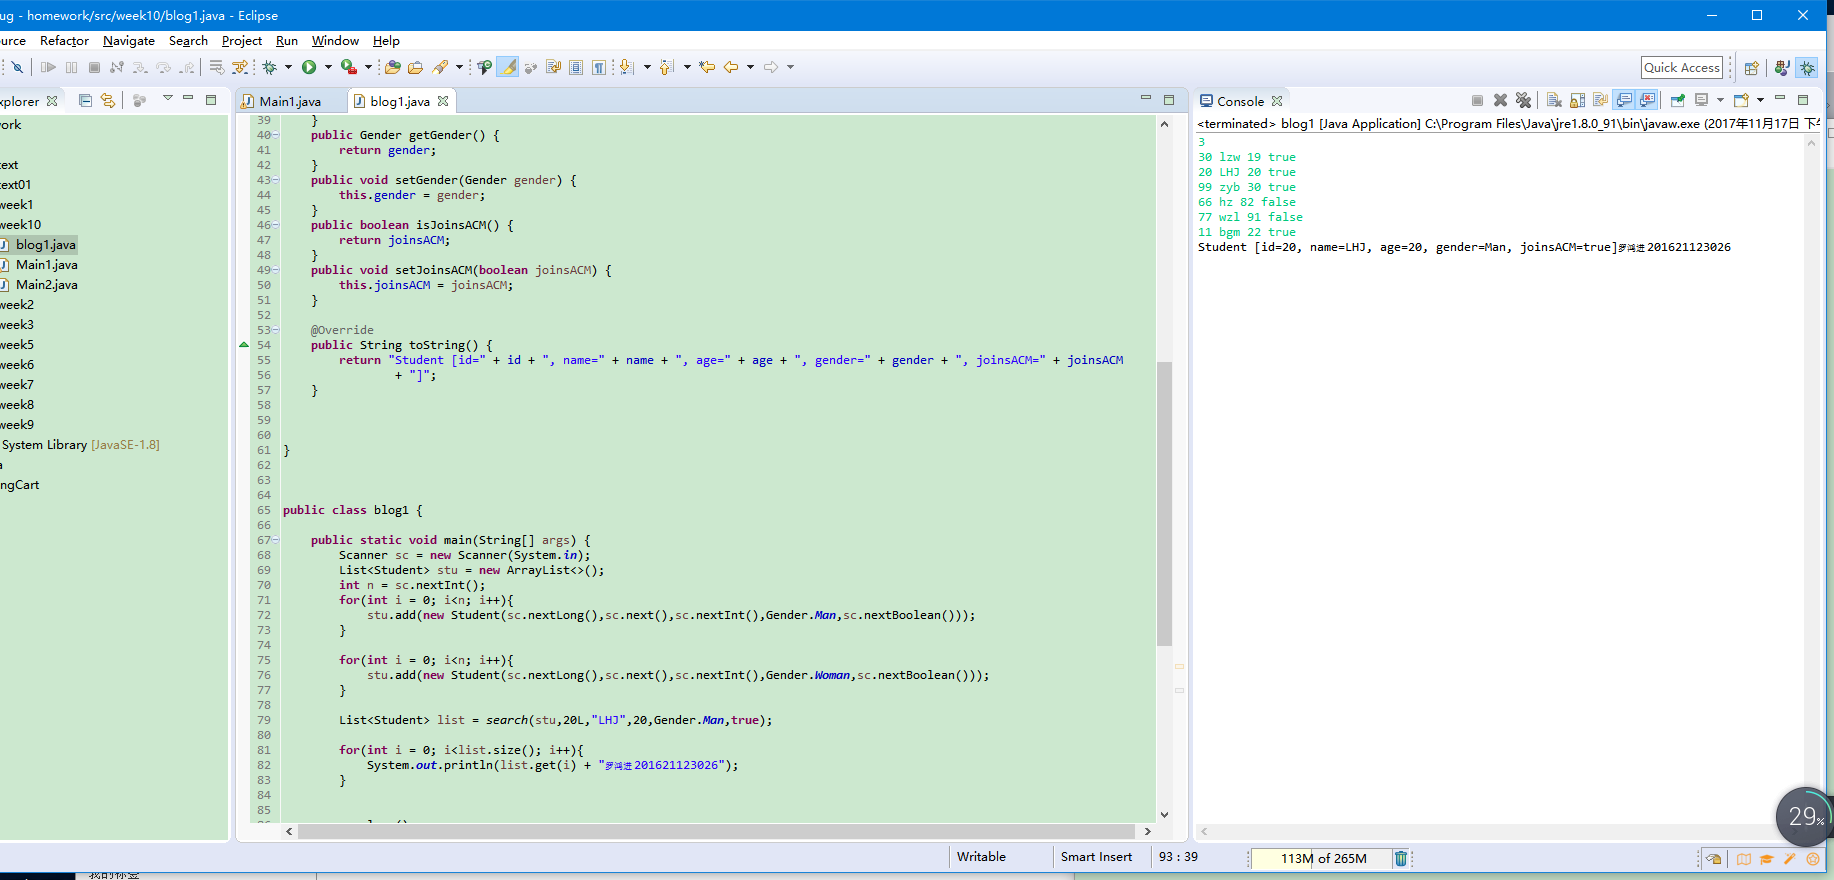Select blog1.java in Package Explorer

(x=46, y=245)
